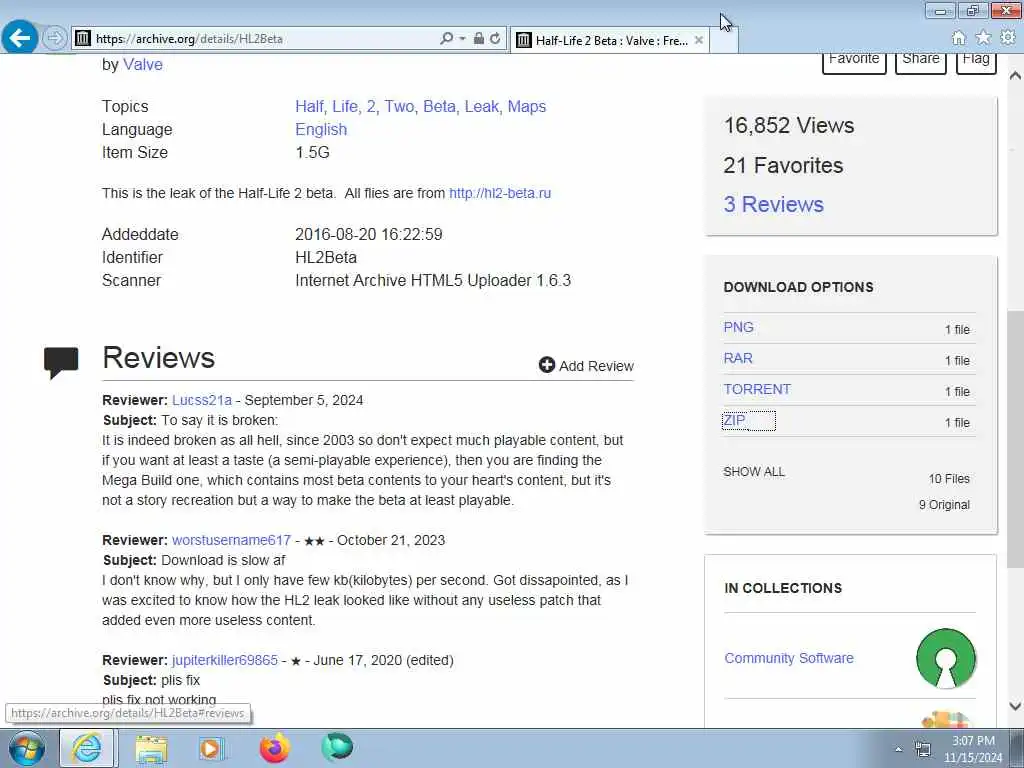This screenshot has width=1024, height=768.
Task: Click the '16,852 Views' text
Action: 789,125
